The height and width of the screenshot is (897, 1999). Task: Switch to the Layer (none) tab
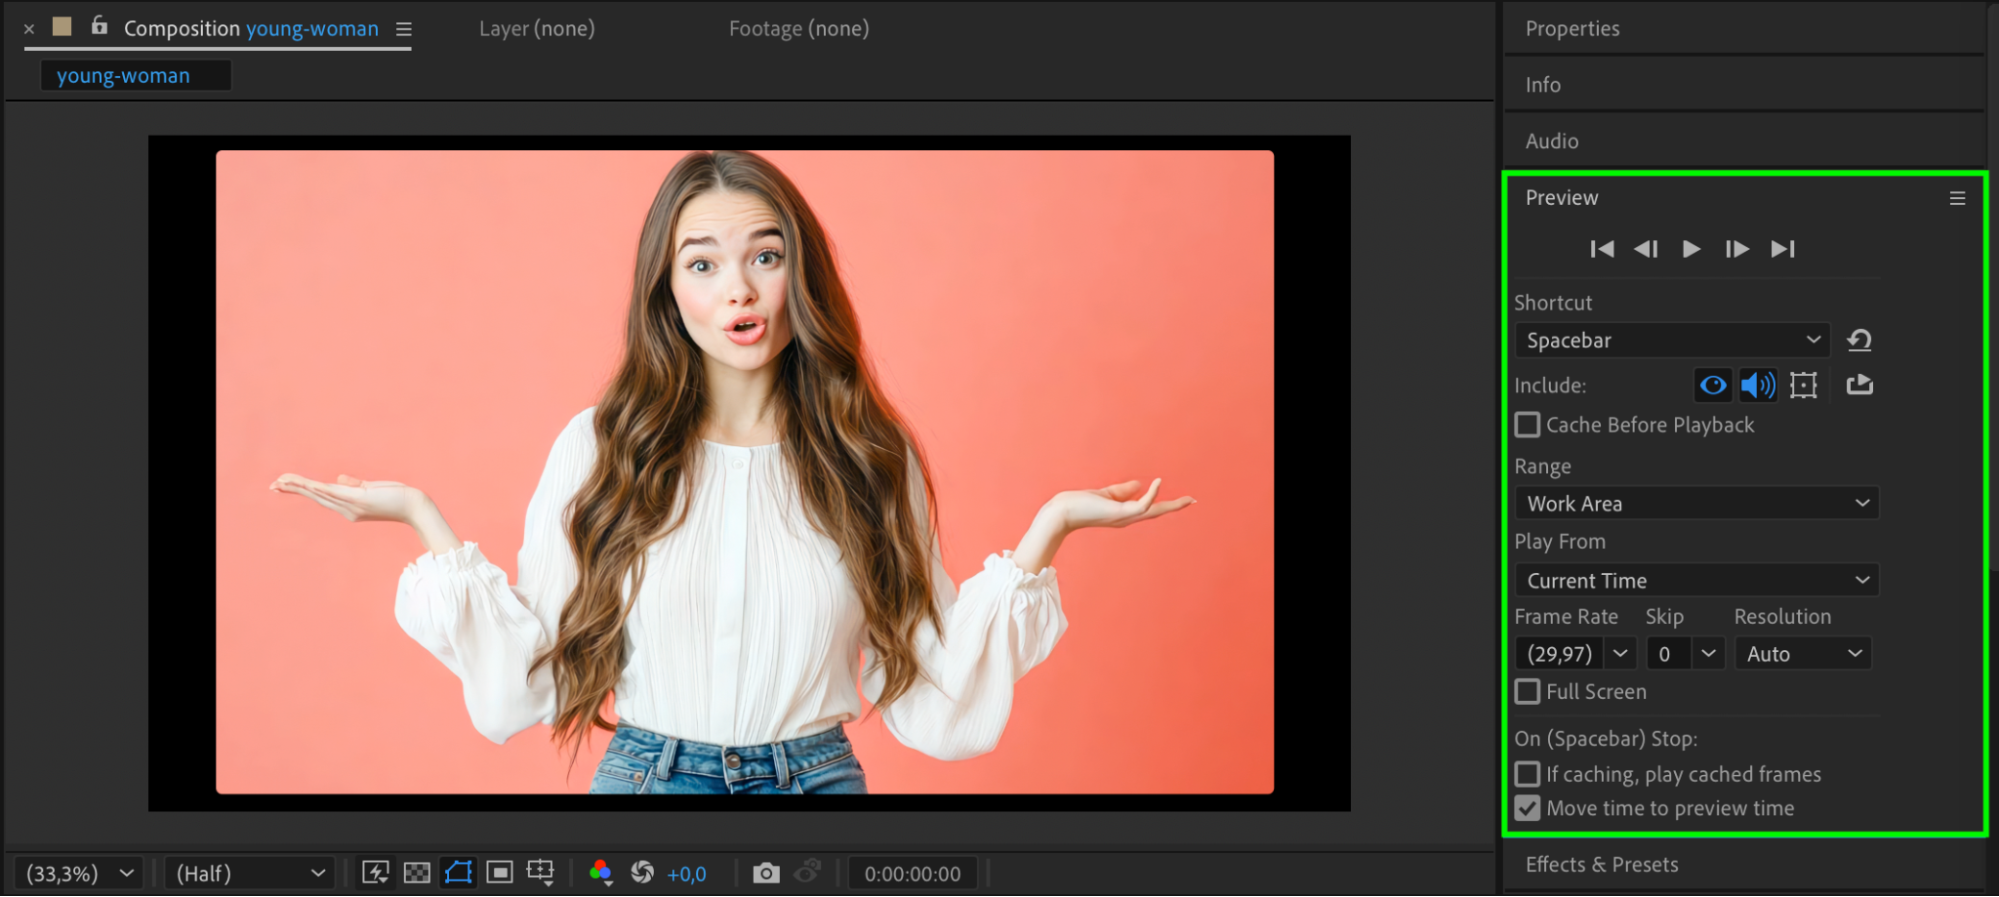(537, 29)
